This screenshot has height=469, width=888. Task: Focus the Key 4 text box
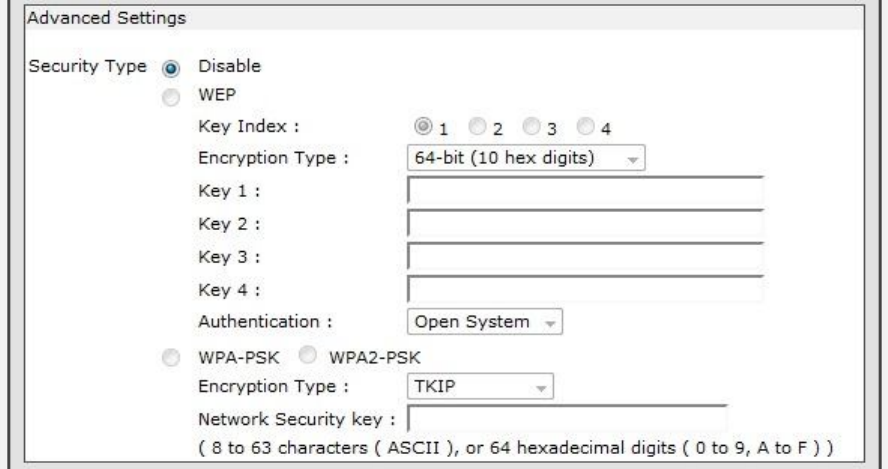coord(585,290)
